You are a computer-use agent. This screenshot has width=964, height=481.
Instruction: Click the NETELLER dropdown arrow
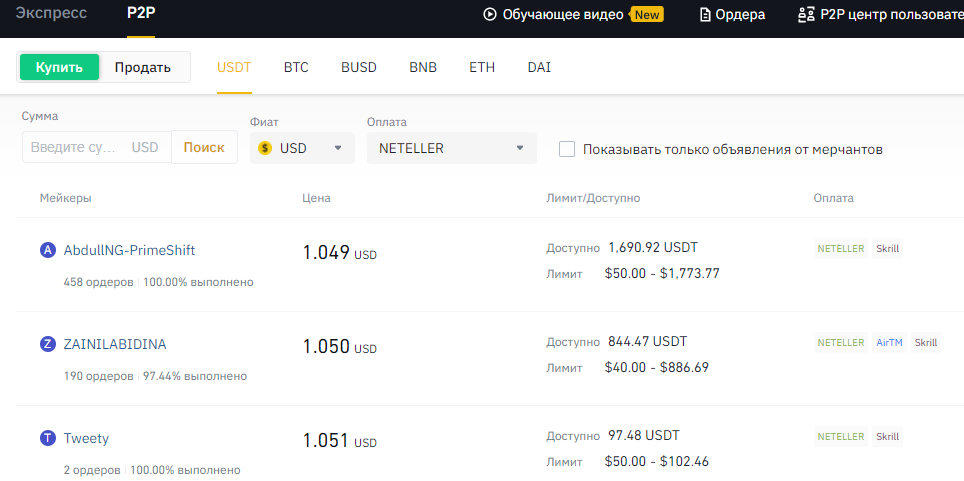(520, 148)
